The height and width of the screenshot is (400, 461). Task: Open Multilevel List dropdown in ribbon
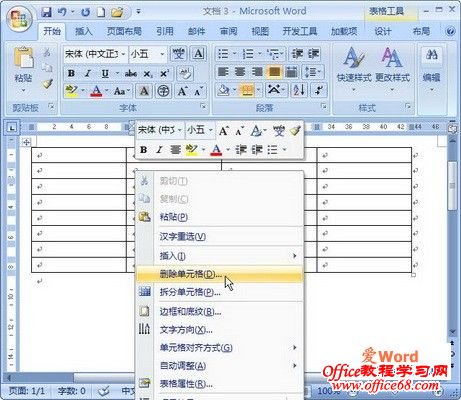(x=282, y=53)
